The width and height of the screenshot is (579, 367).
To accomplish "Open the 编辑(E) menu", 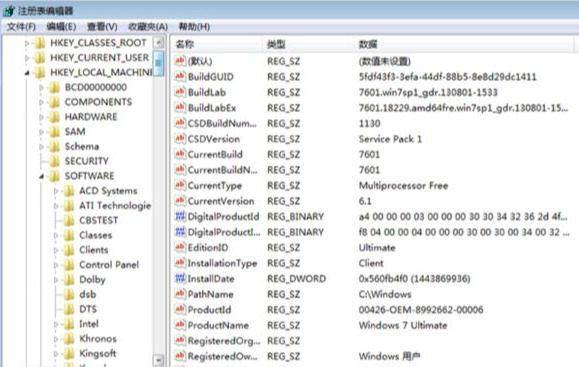I will click(61, 27).
